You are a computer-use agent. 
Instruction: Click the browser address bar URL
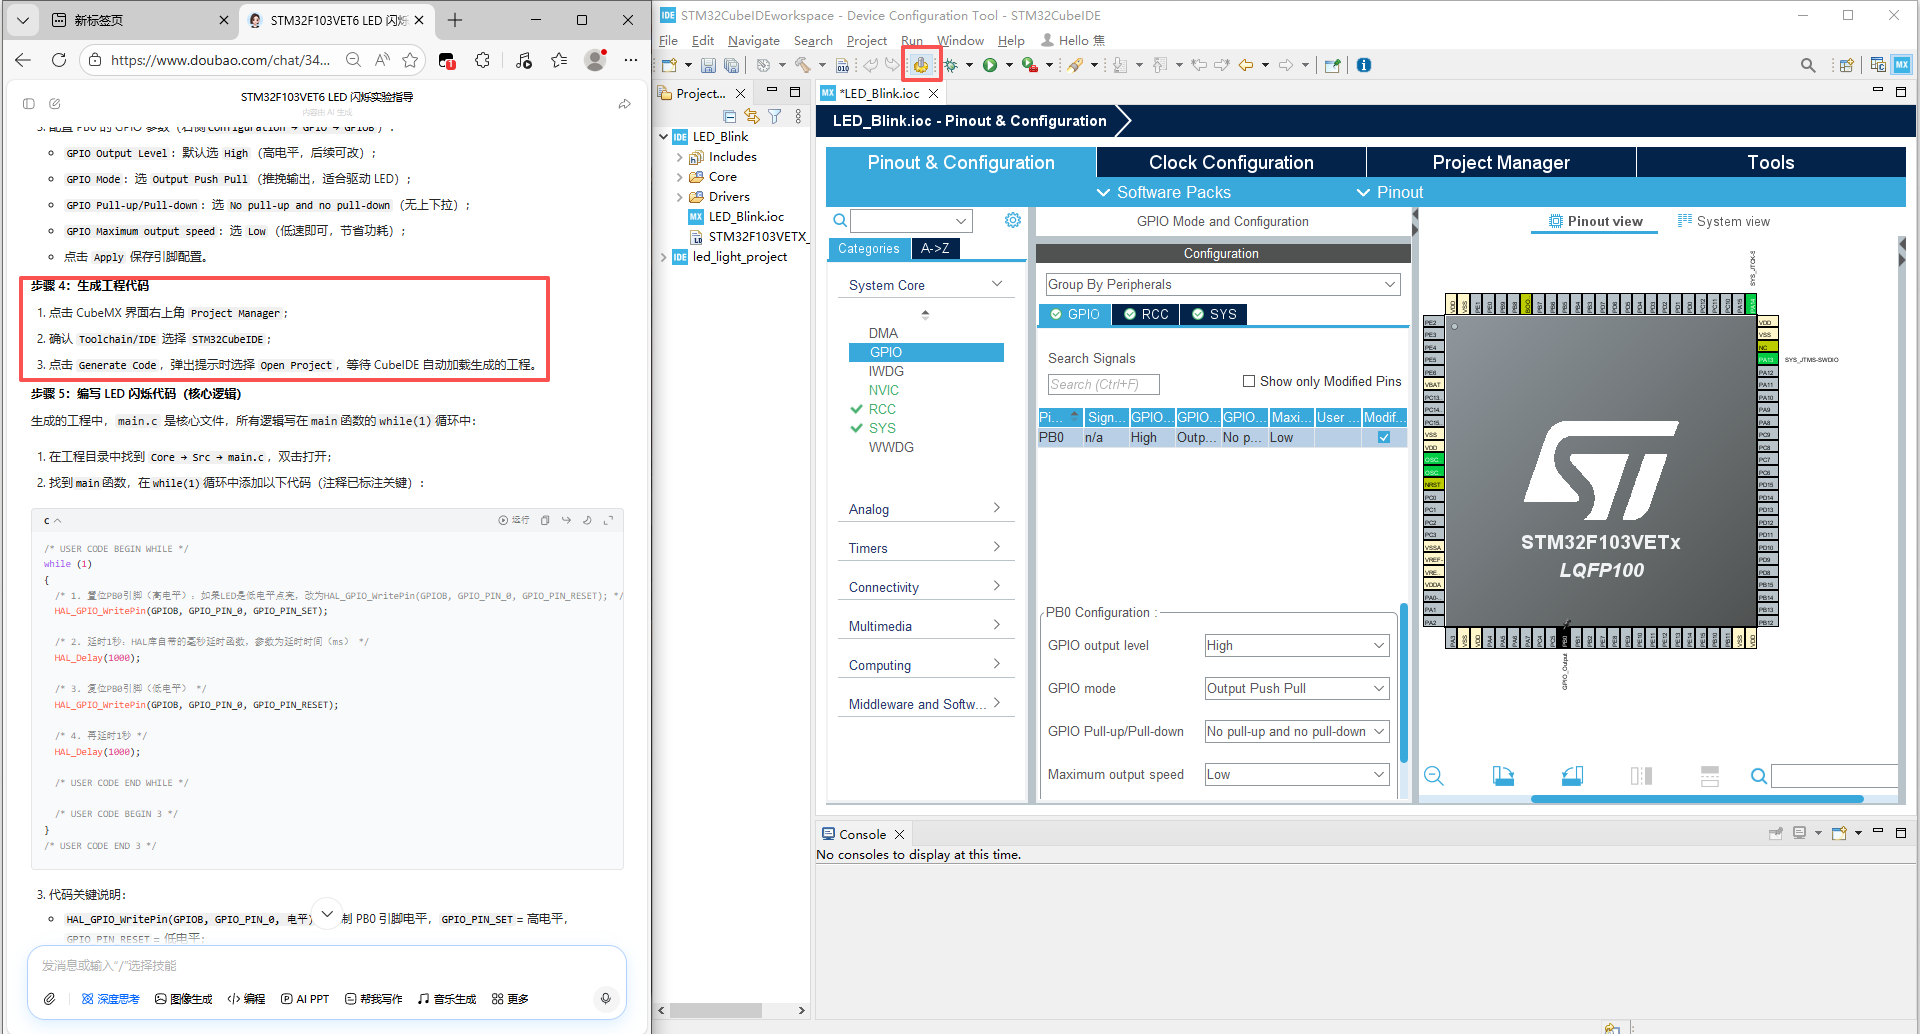pyautogui.click(x=220, y=60)
